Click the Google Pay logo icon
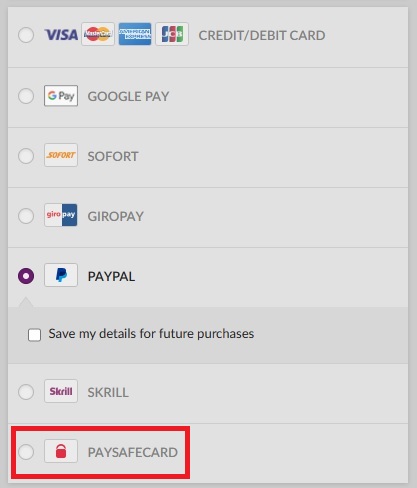The height and width of the screenshot is (488, 417). coord(61,96)
